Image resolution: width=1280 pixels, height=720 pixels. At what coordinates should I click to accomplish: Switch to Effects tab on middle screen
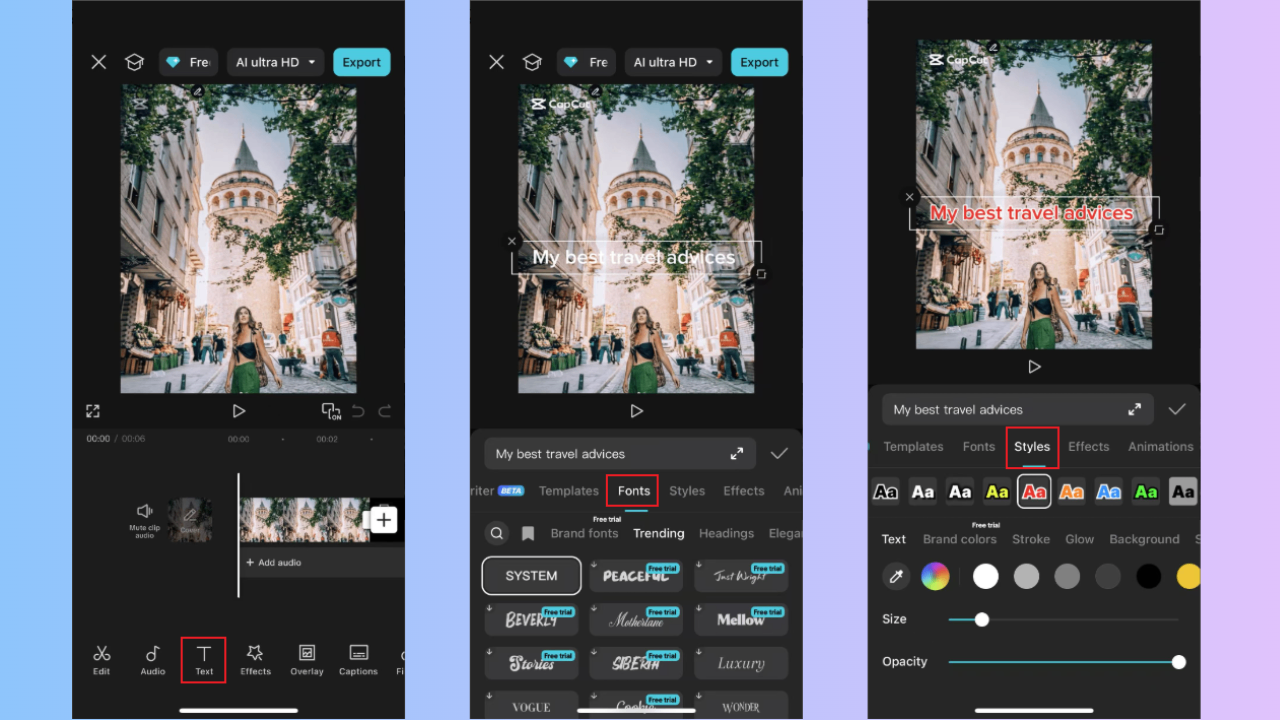point(744,491)
